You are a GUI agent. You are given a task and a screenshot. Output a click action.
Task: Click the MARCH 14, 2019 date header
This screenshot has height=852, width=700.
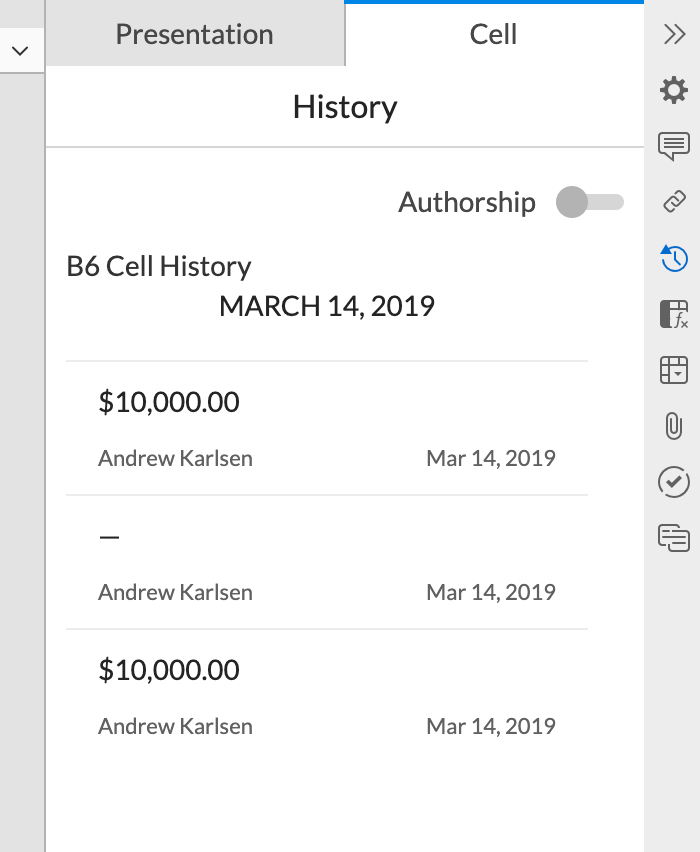click(x=326, y=306)
